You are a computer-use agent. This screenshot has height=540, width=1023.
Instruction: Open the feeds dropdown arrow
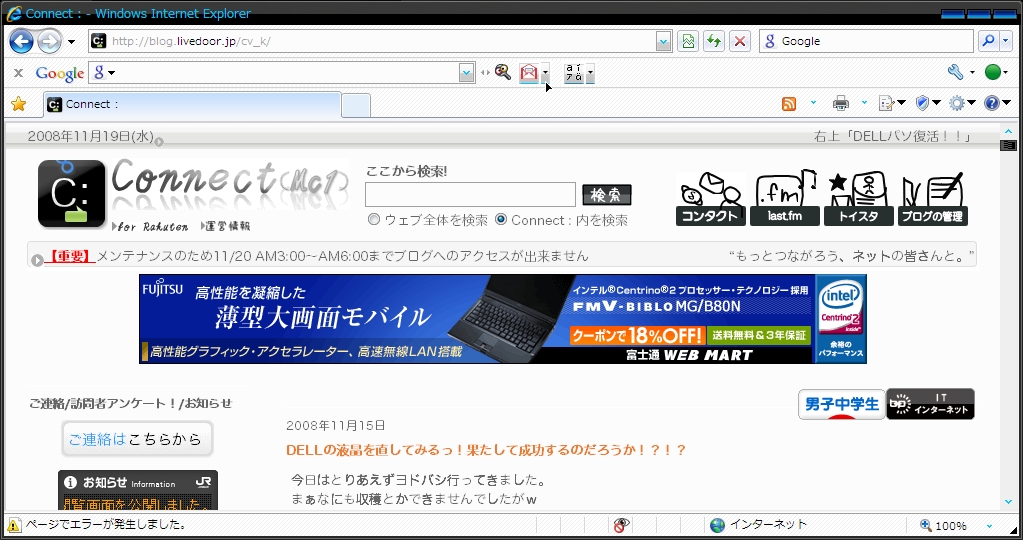coord(813,103)
